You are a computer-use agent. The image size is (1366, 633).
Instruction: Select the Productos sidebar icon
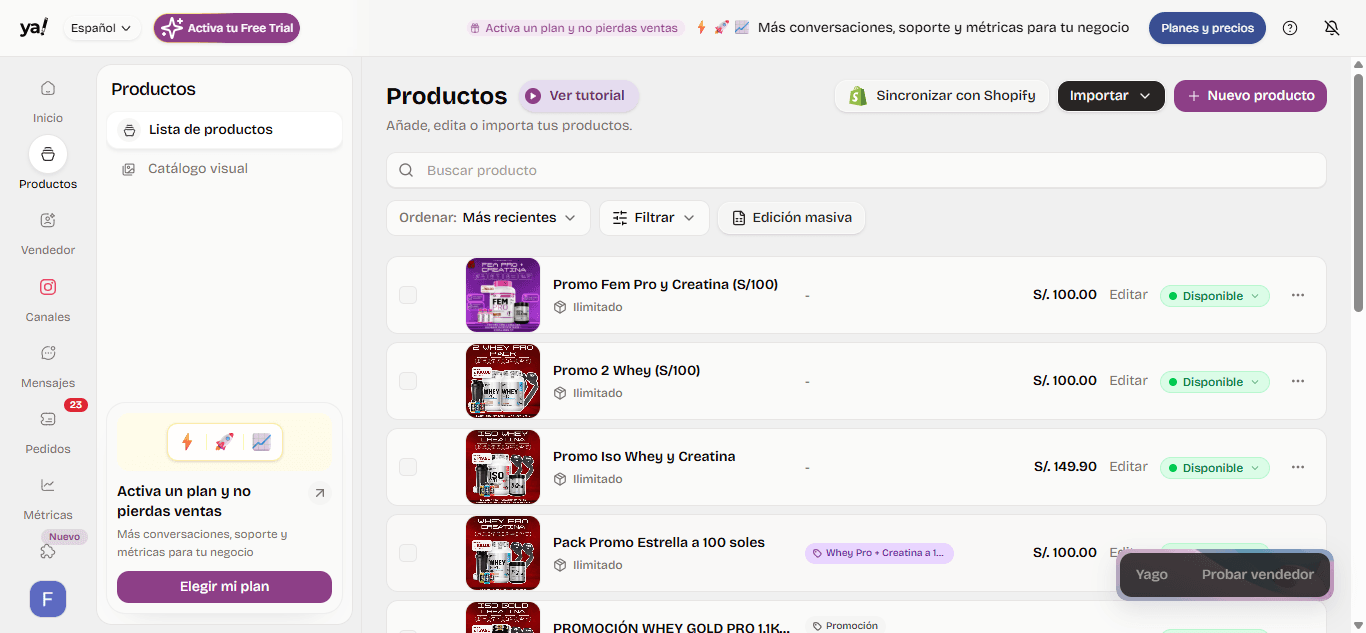(48, 154)
